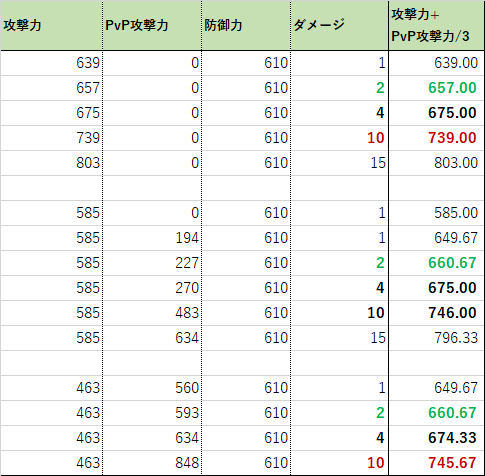Select the PvP攻撃力 column header

(152, 26)
